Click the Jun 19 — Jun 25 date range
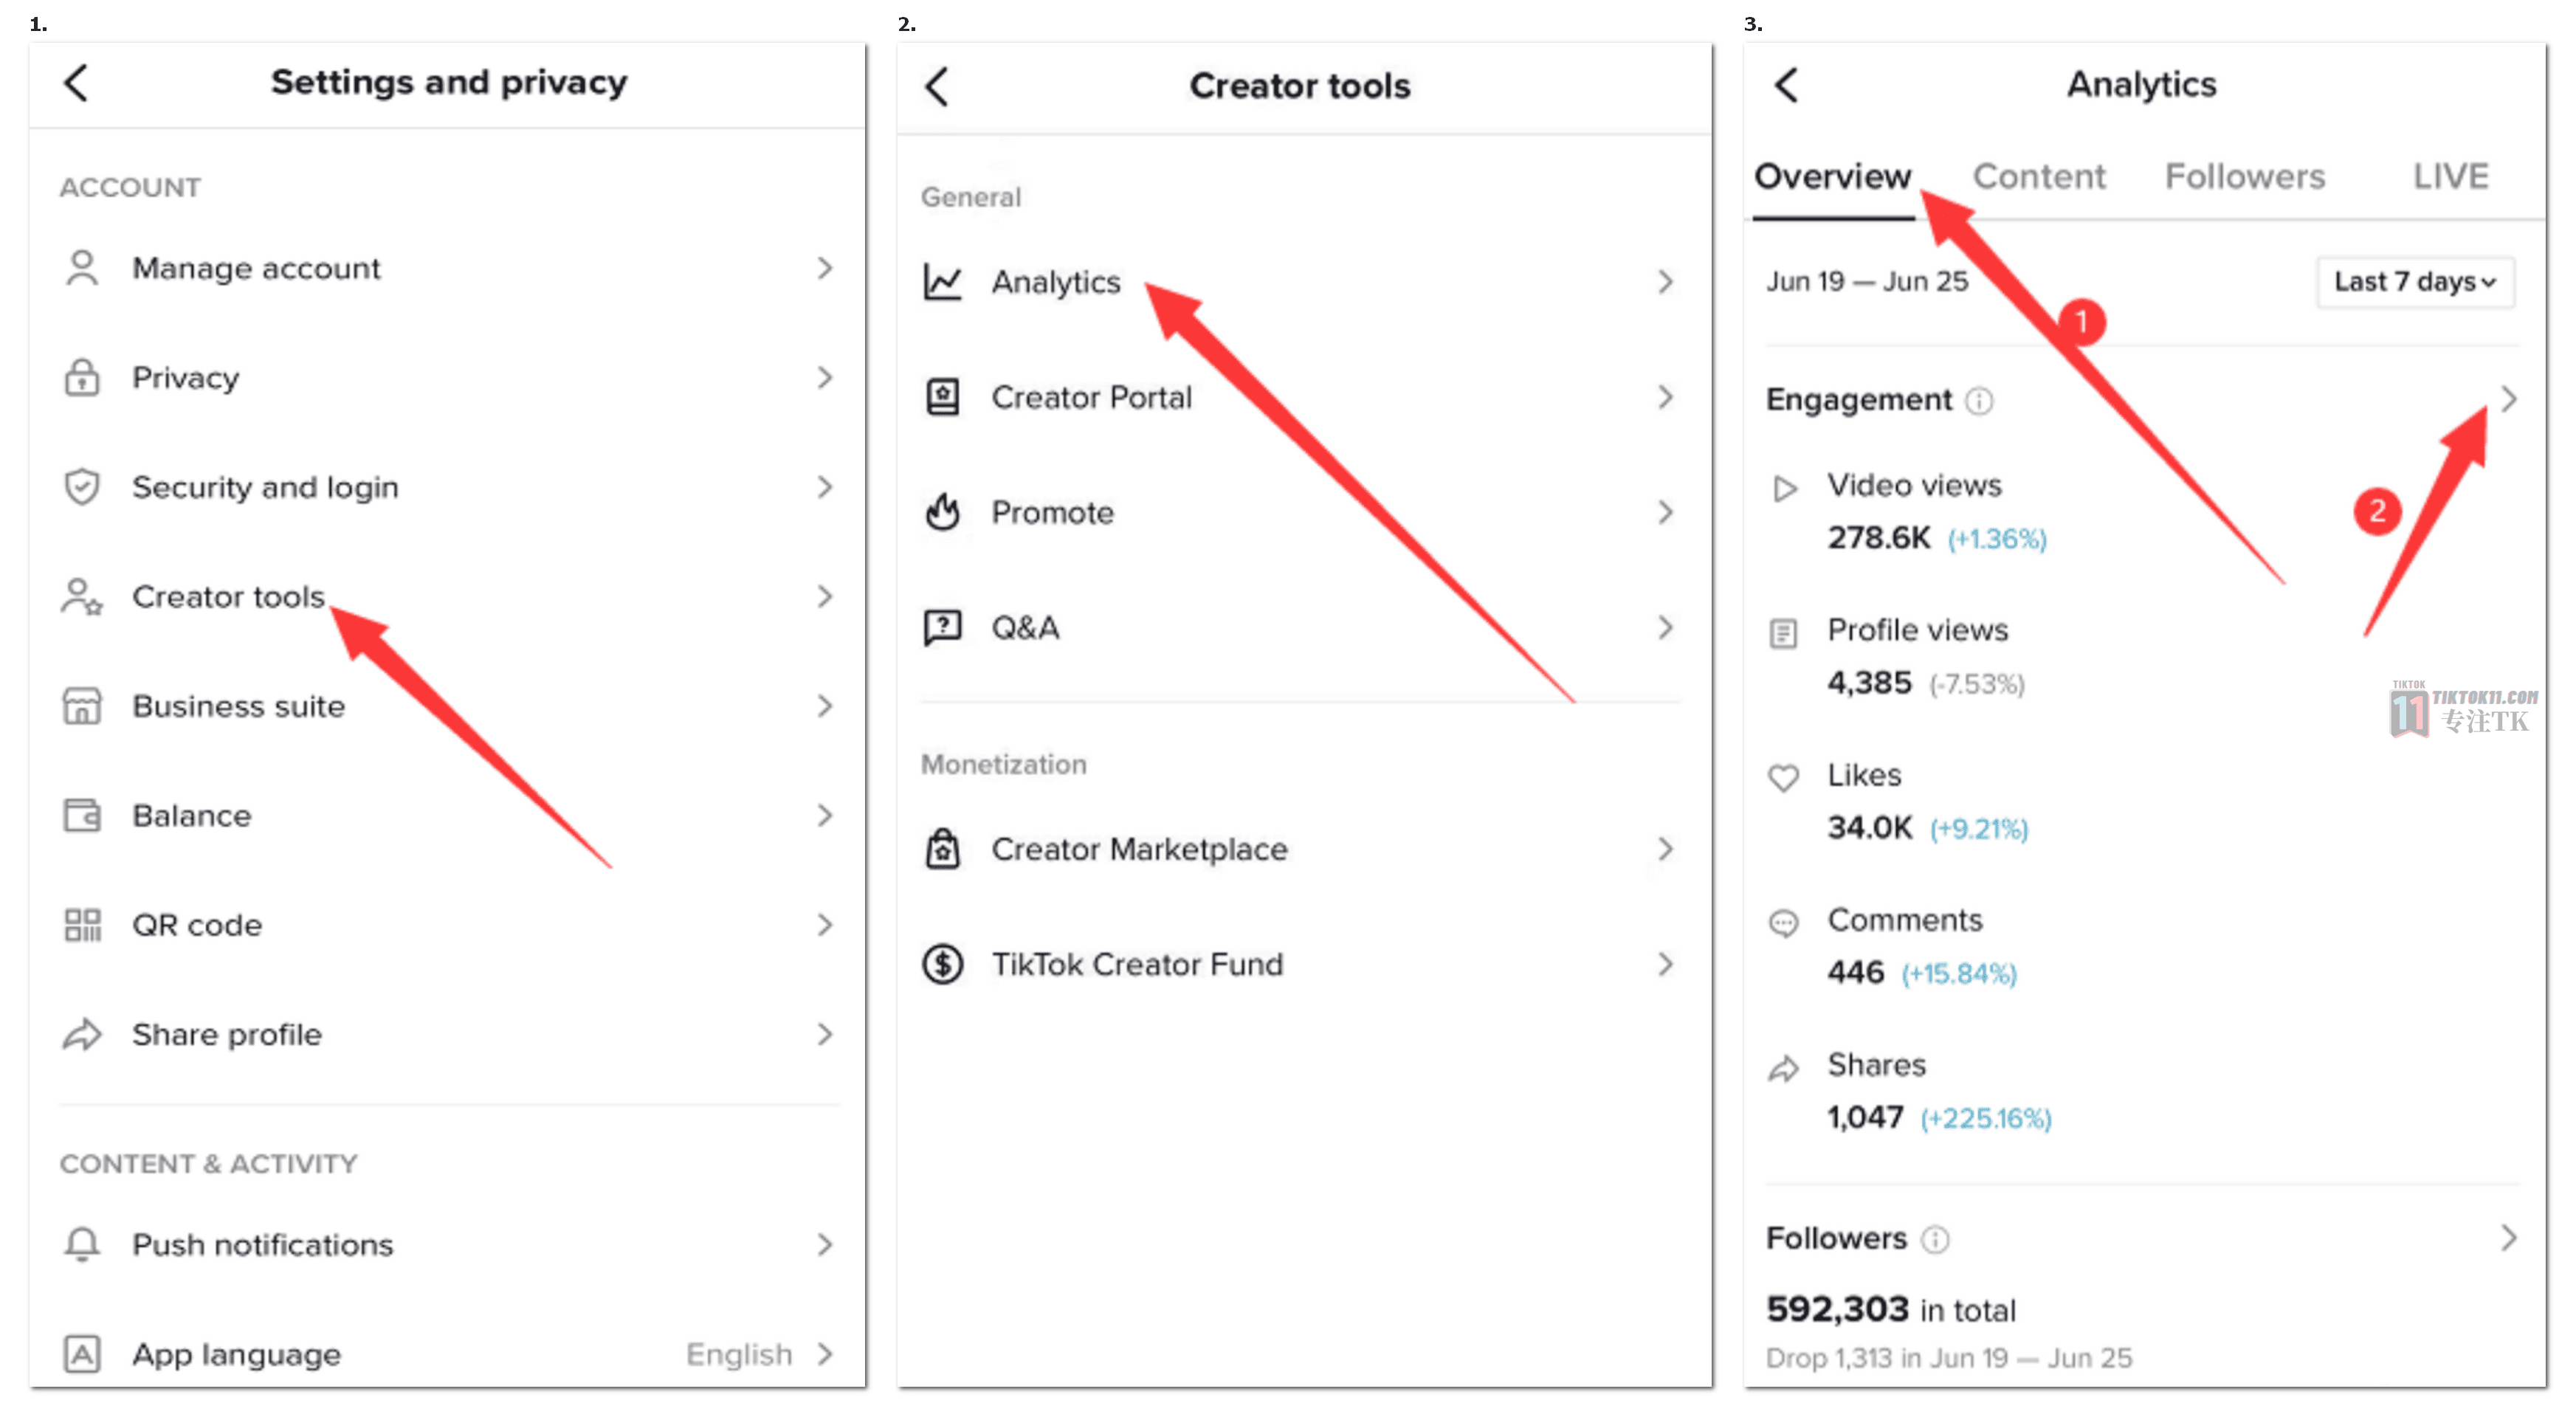Viewport: 2576px width, 1417px height. click(x=1867, y=282)
